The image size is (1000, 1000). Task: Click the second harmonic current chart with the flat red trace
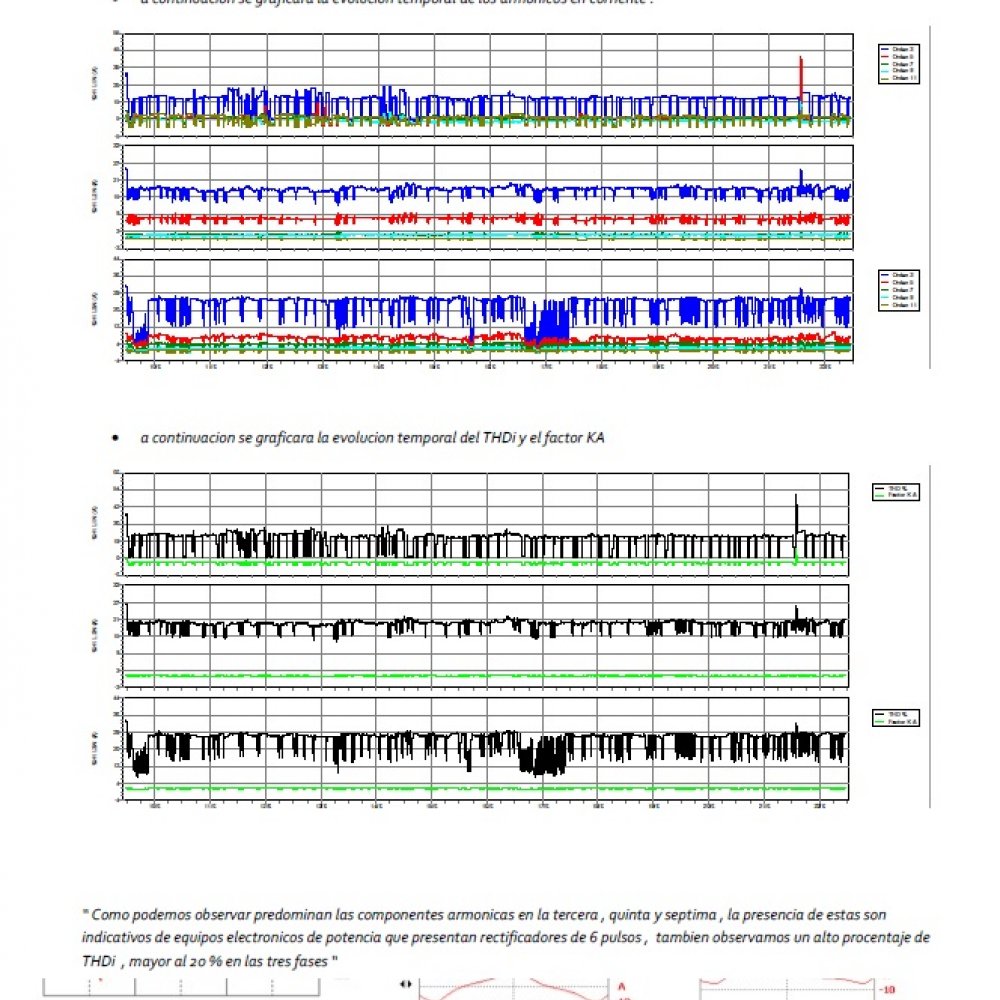click(x=488, y=197)
